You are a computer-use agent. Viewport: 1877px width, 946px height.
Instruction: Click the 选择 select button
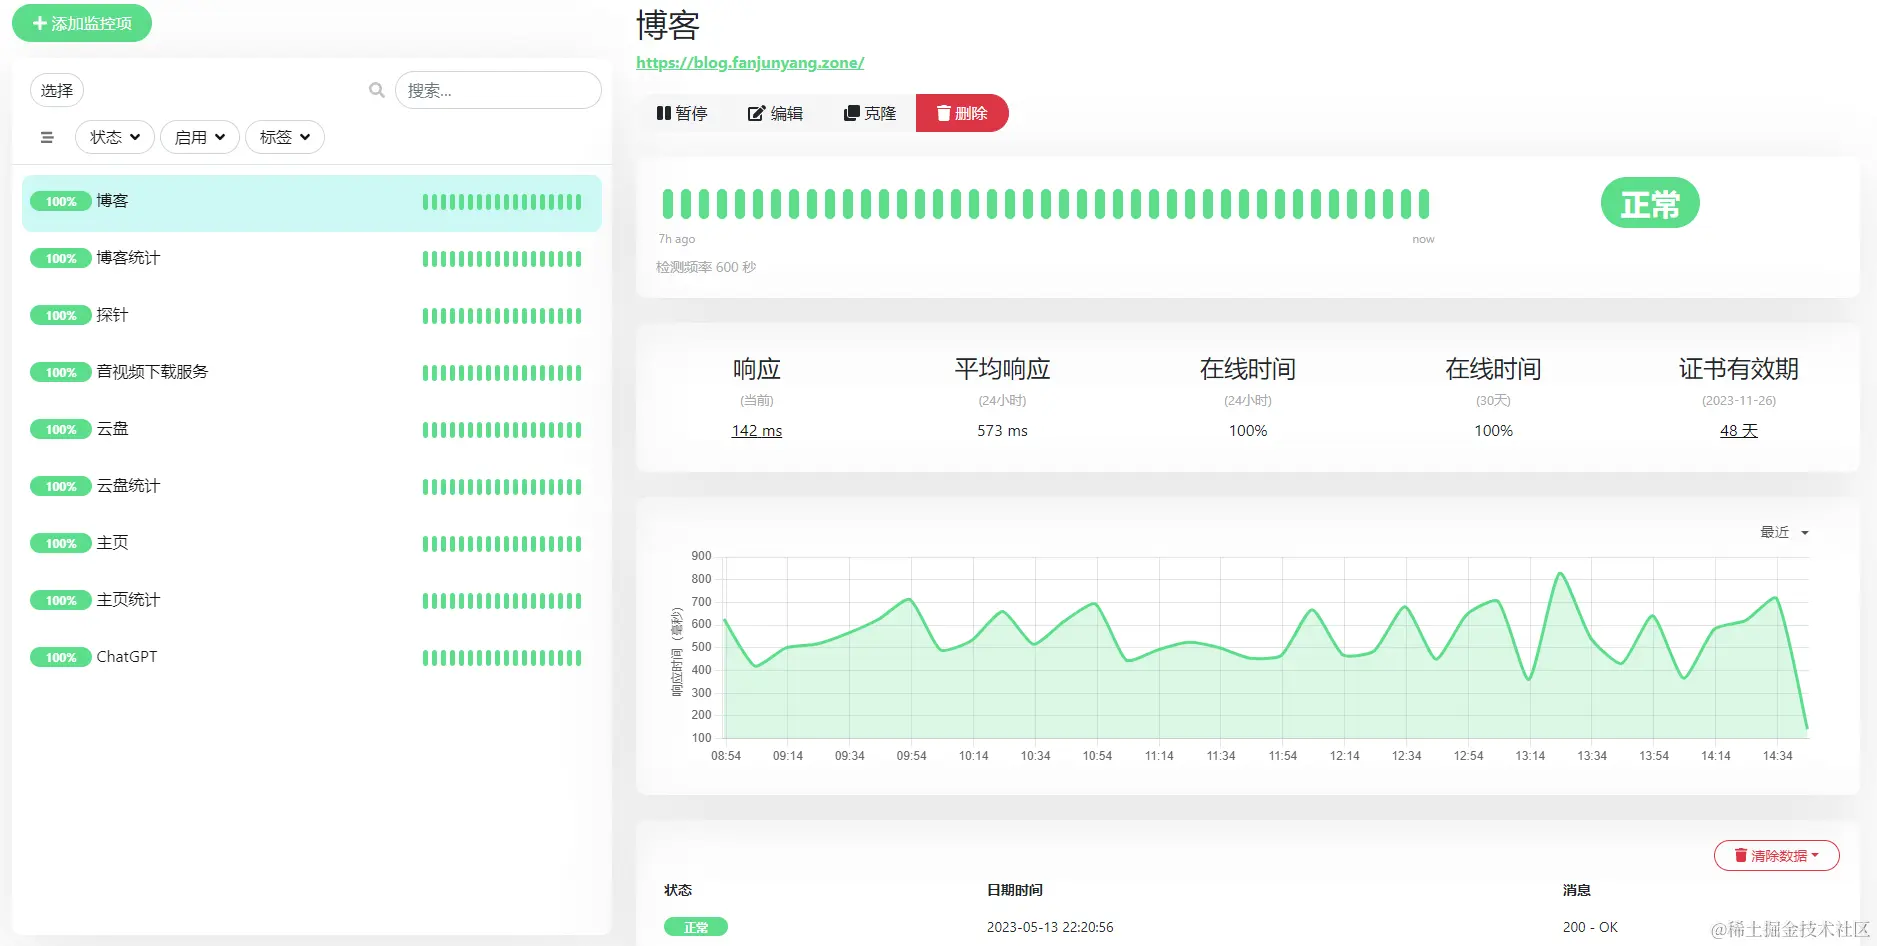(57, 90)
